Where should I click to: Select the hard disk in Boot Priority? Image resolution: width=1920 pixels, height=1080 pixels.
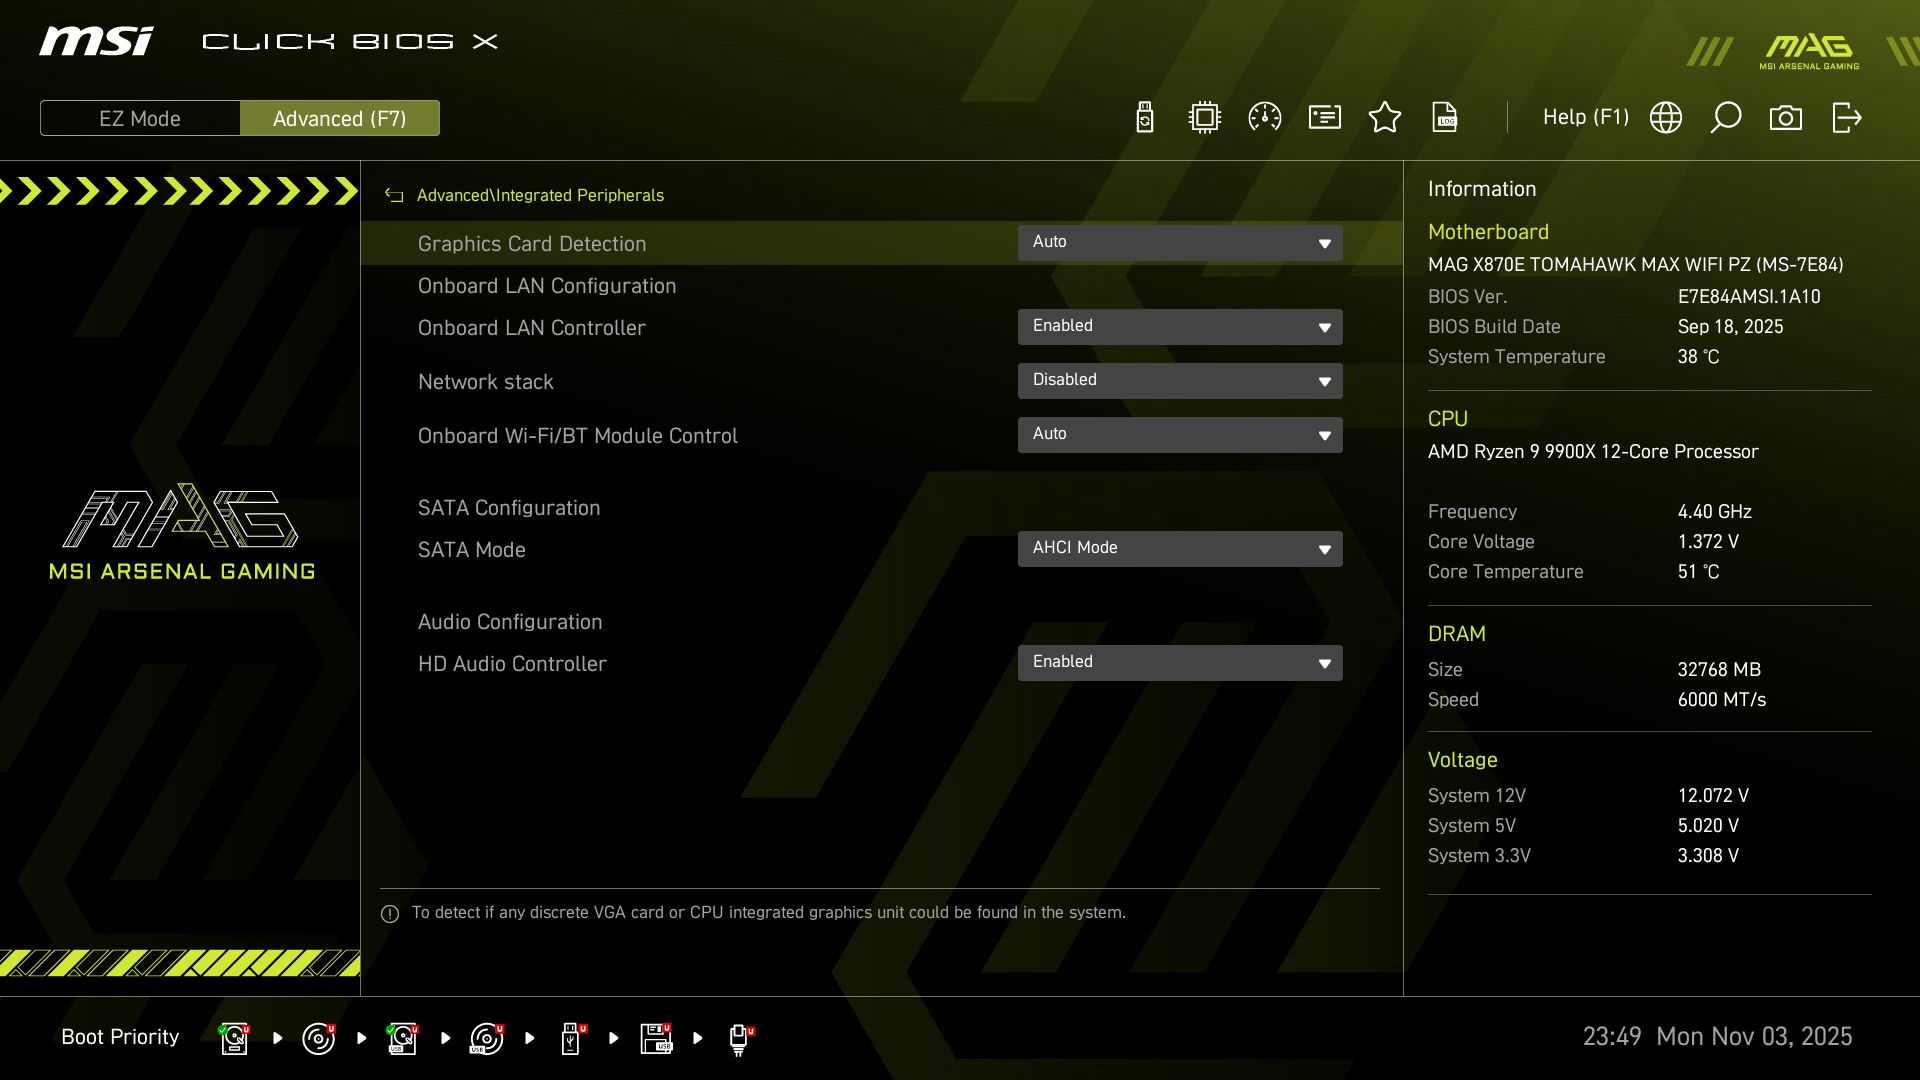pos(234,1038)
